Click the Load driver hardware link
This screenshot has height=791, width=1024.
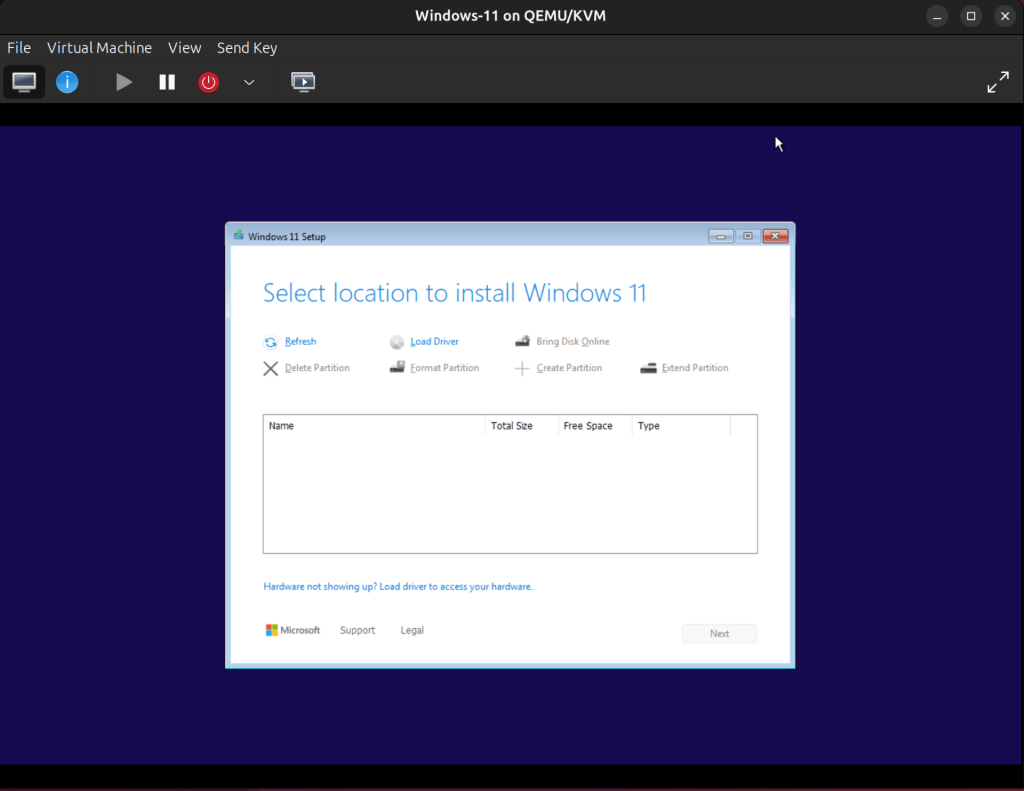[397, 586]
